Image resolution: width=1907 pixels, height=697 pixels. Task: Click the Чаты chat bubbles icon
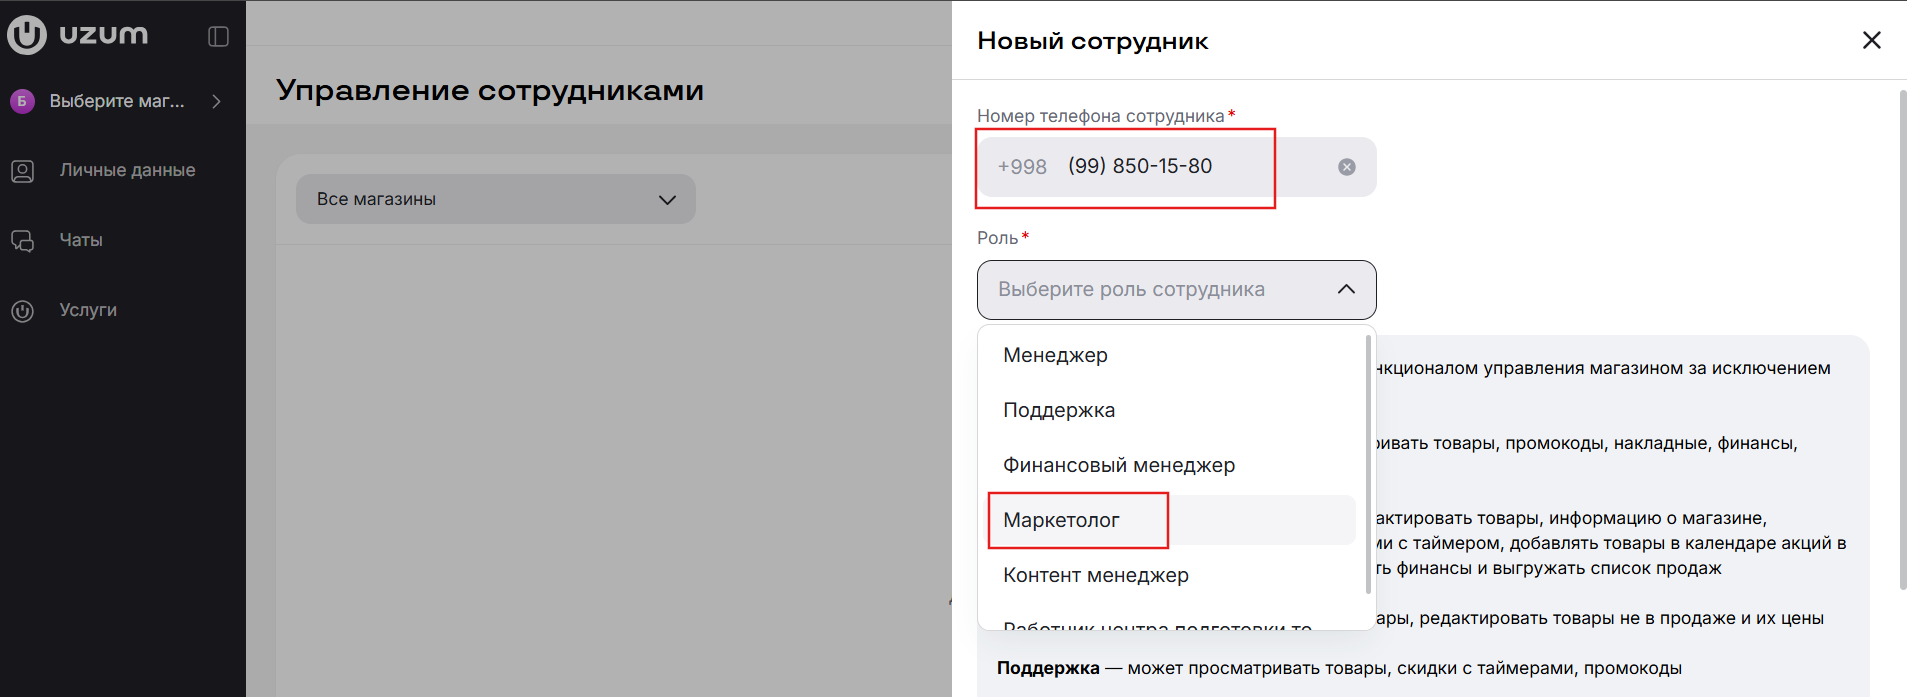point(22,241)
